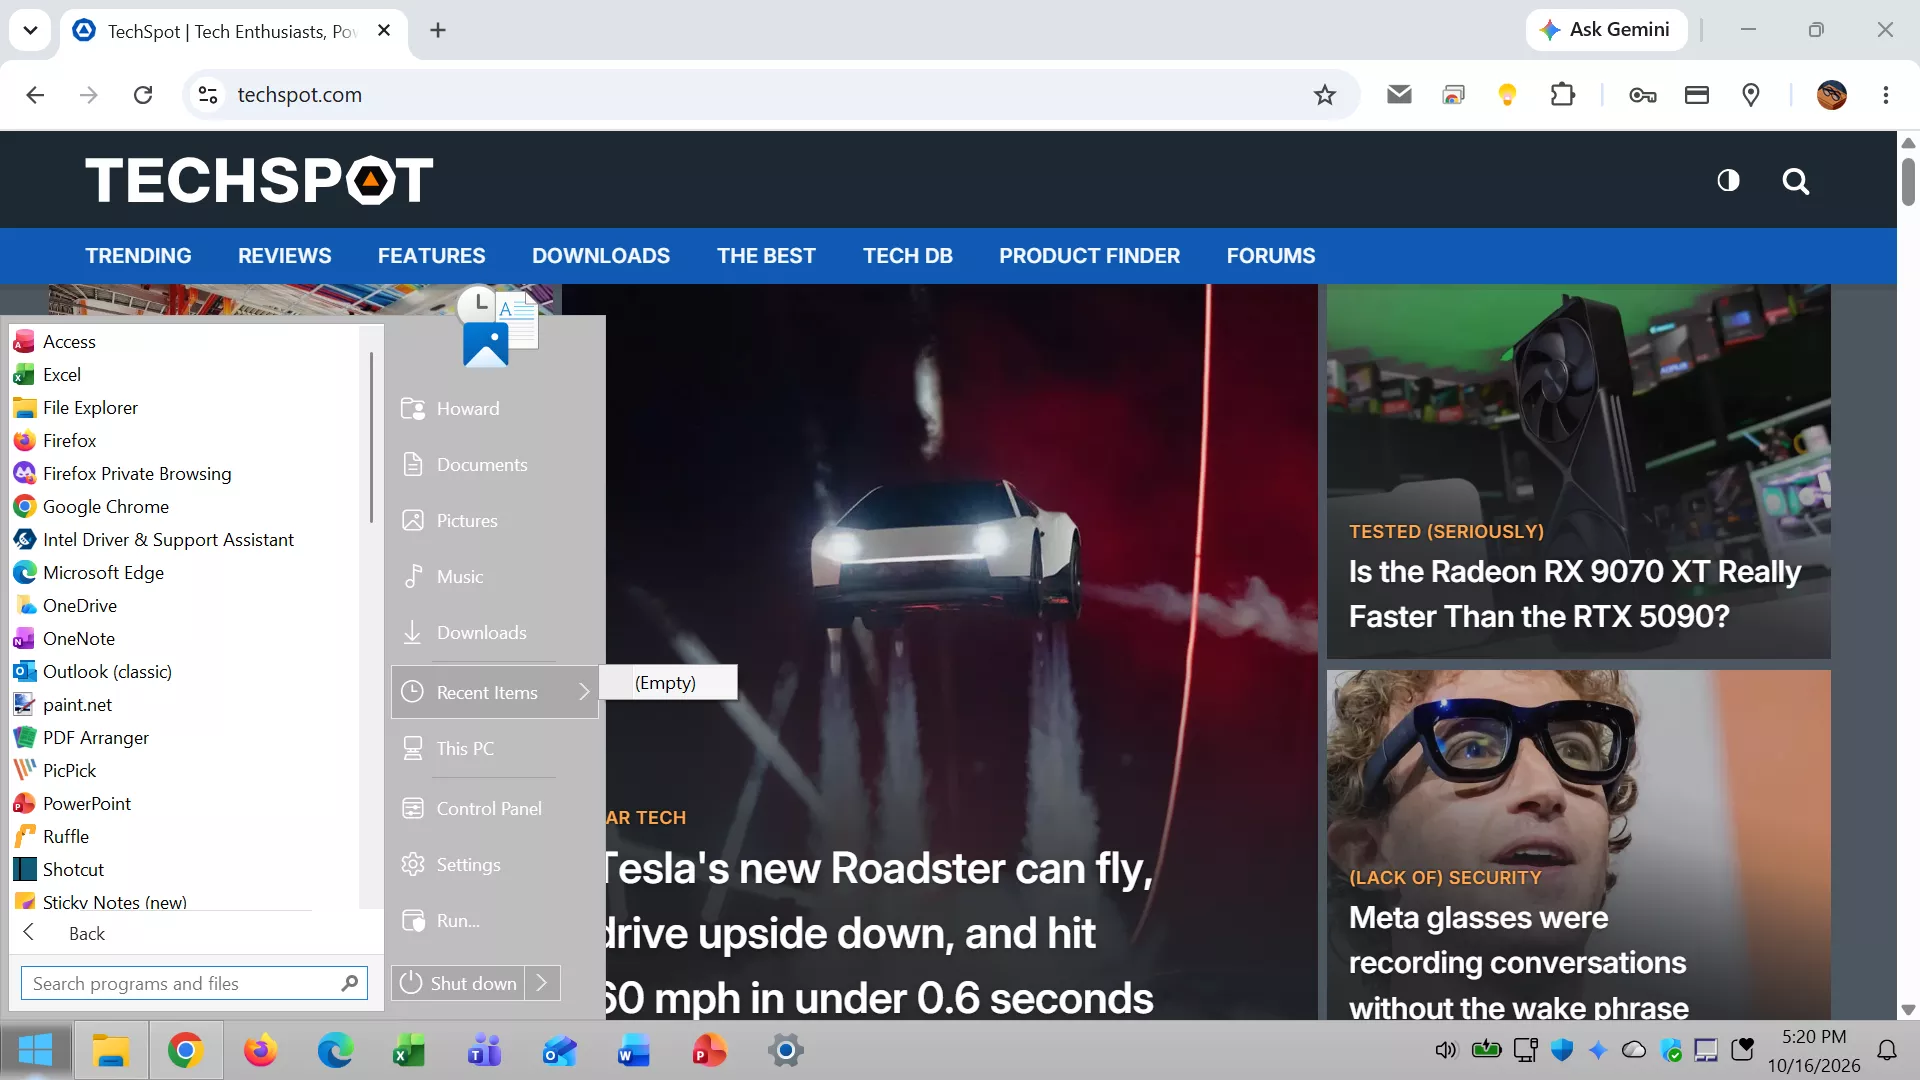Open the FORUMS nav link

1271,256
